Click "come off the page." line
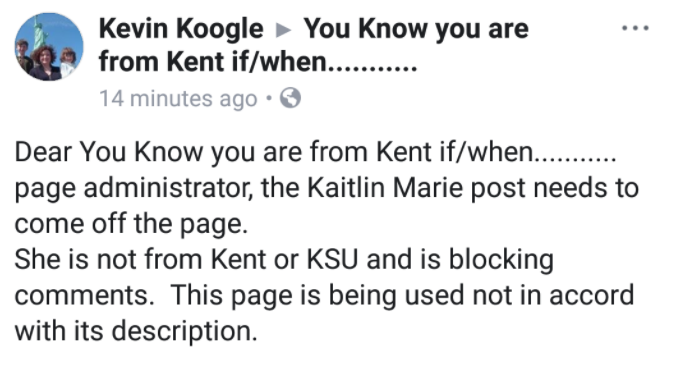 131,224
